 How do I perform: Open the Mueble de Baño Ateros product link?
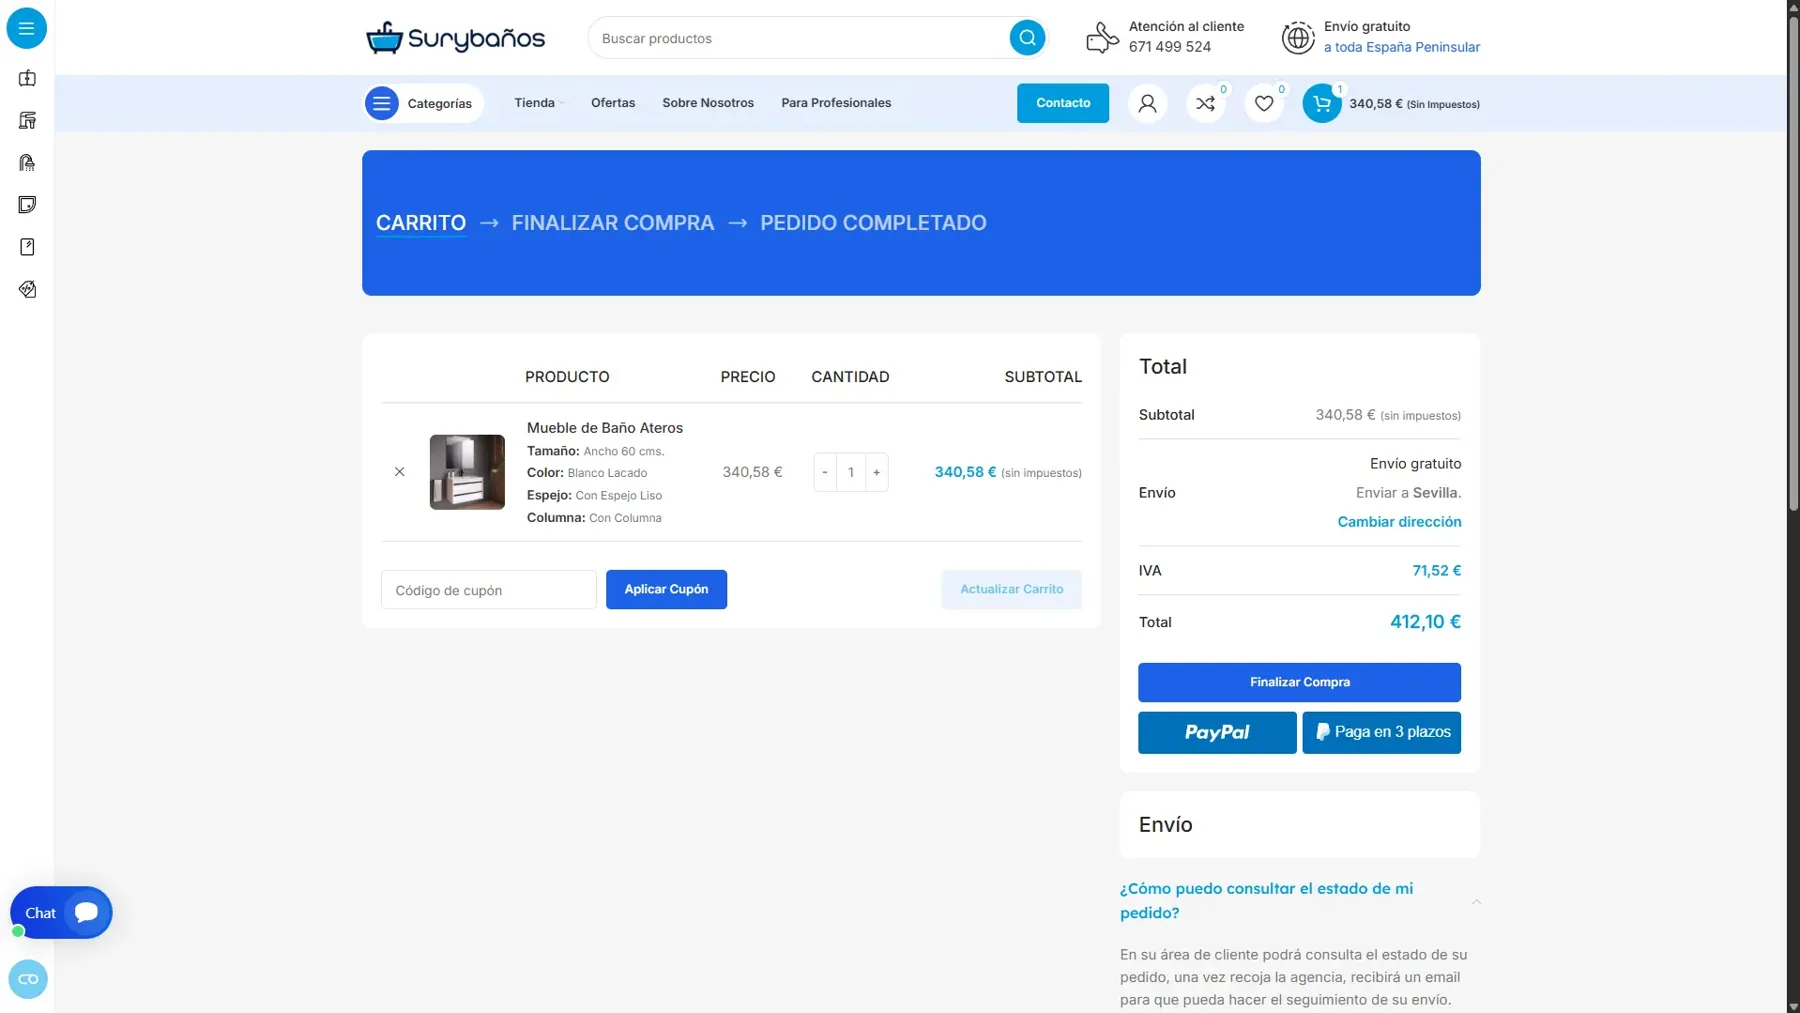click(605, 428)
